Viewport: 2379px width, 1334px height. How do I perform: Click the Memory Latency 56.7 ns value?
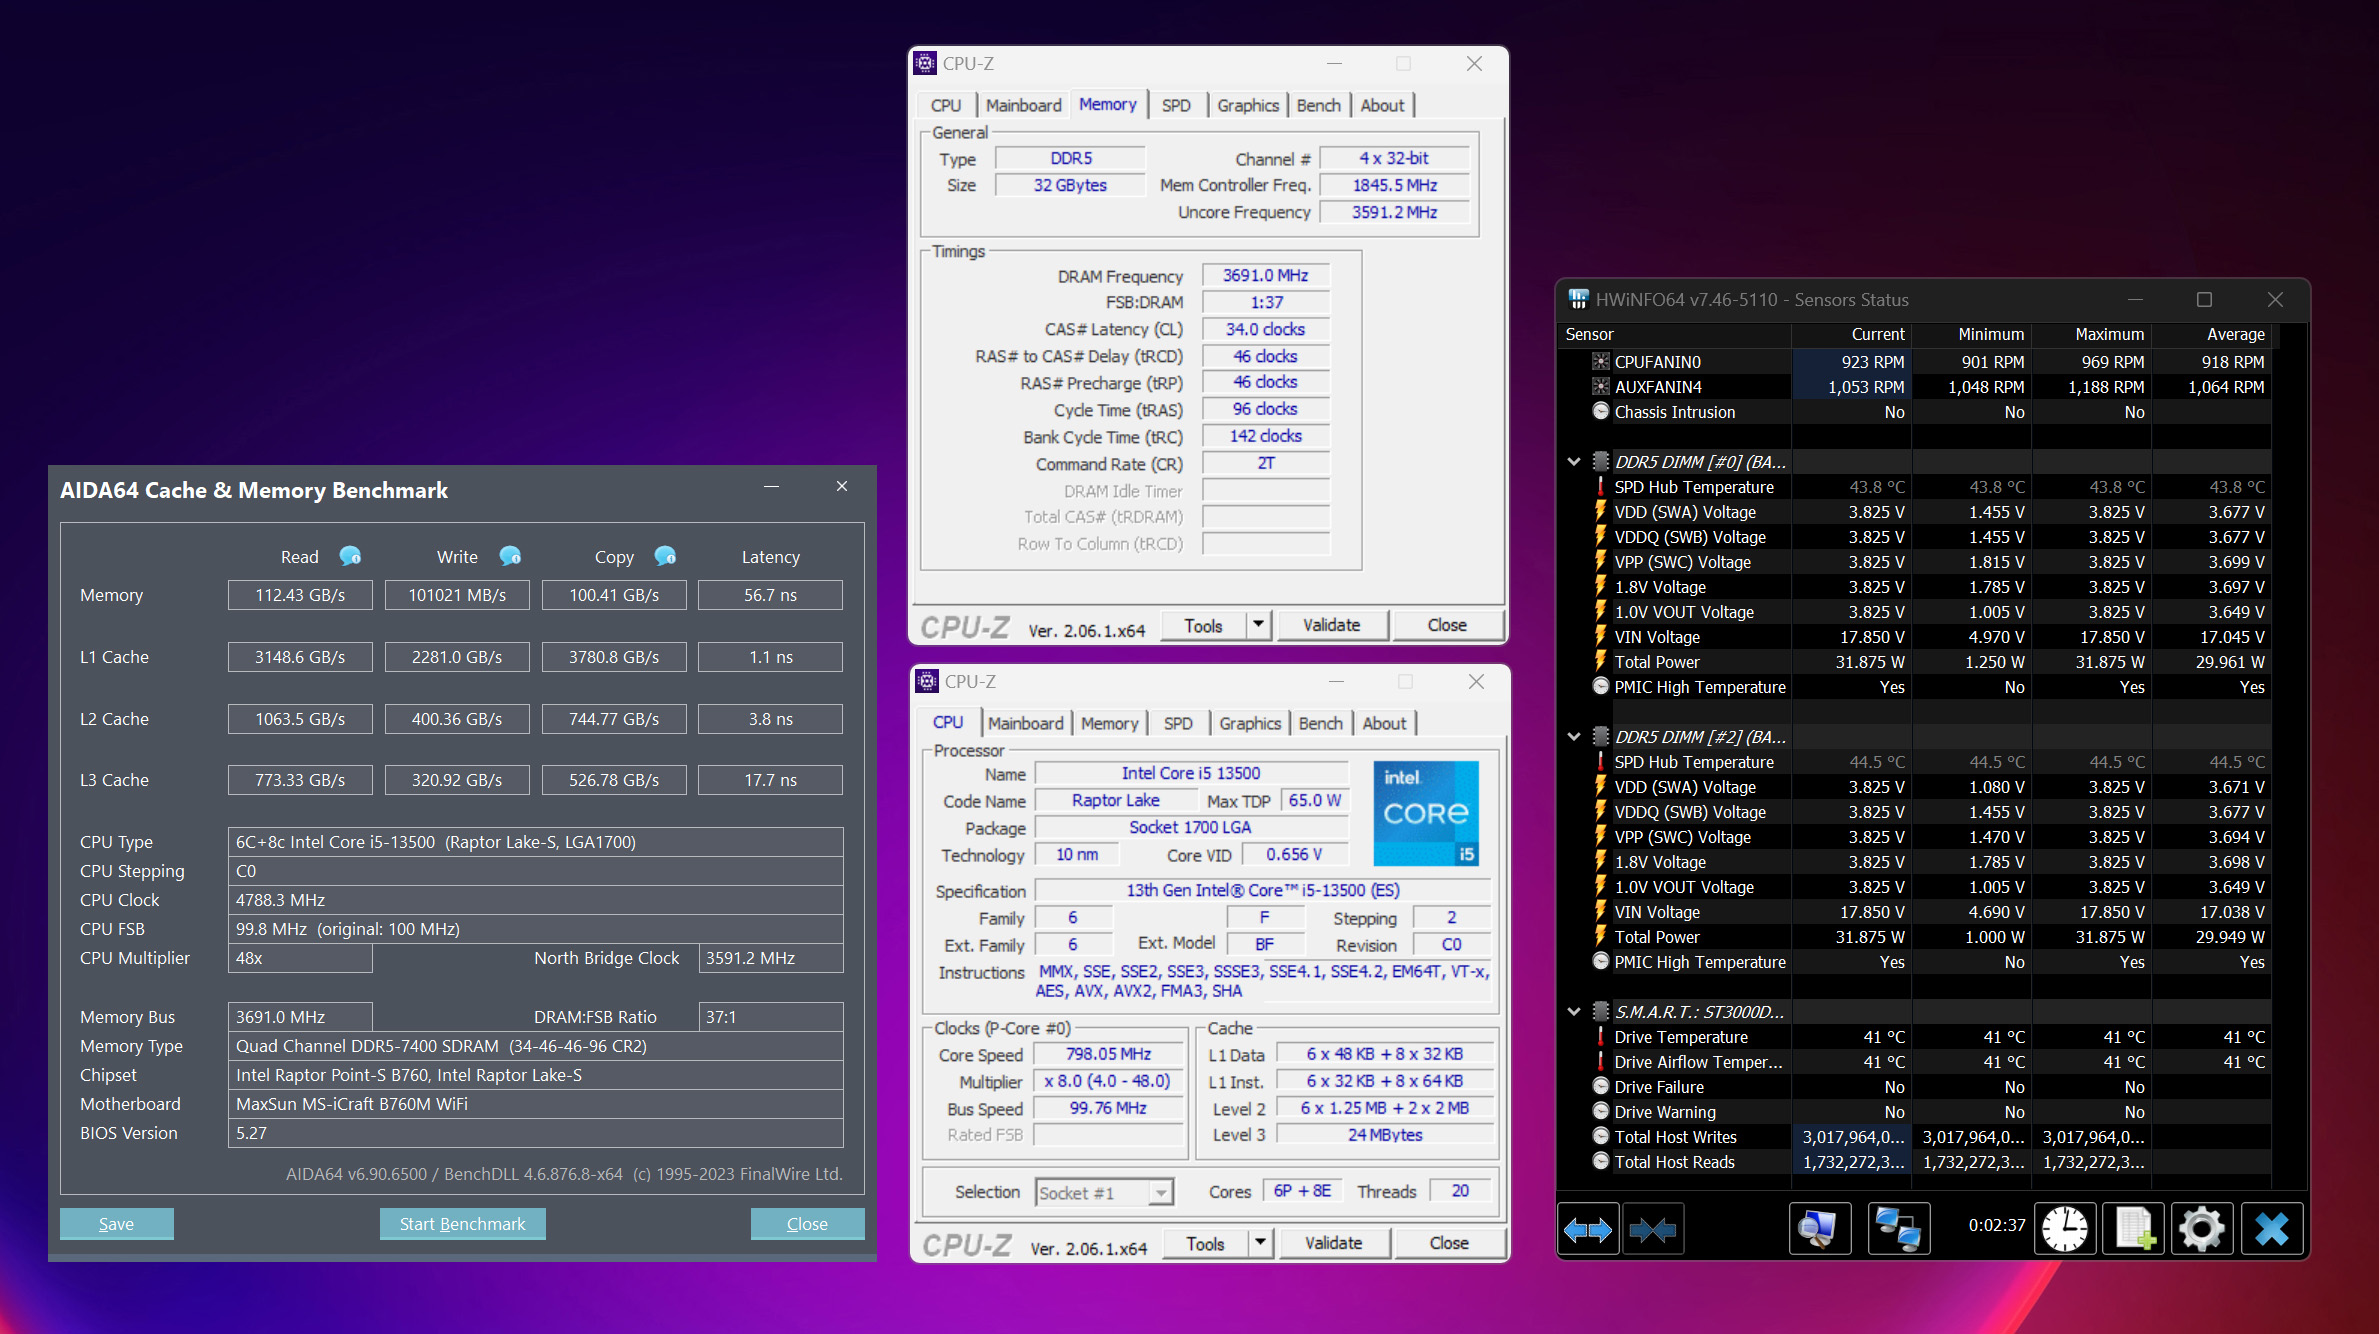[x=770, y=595]
